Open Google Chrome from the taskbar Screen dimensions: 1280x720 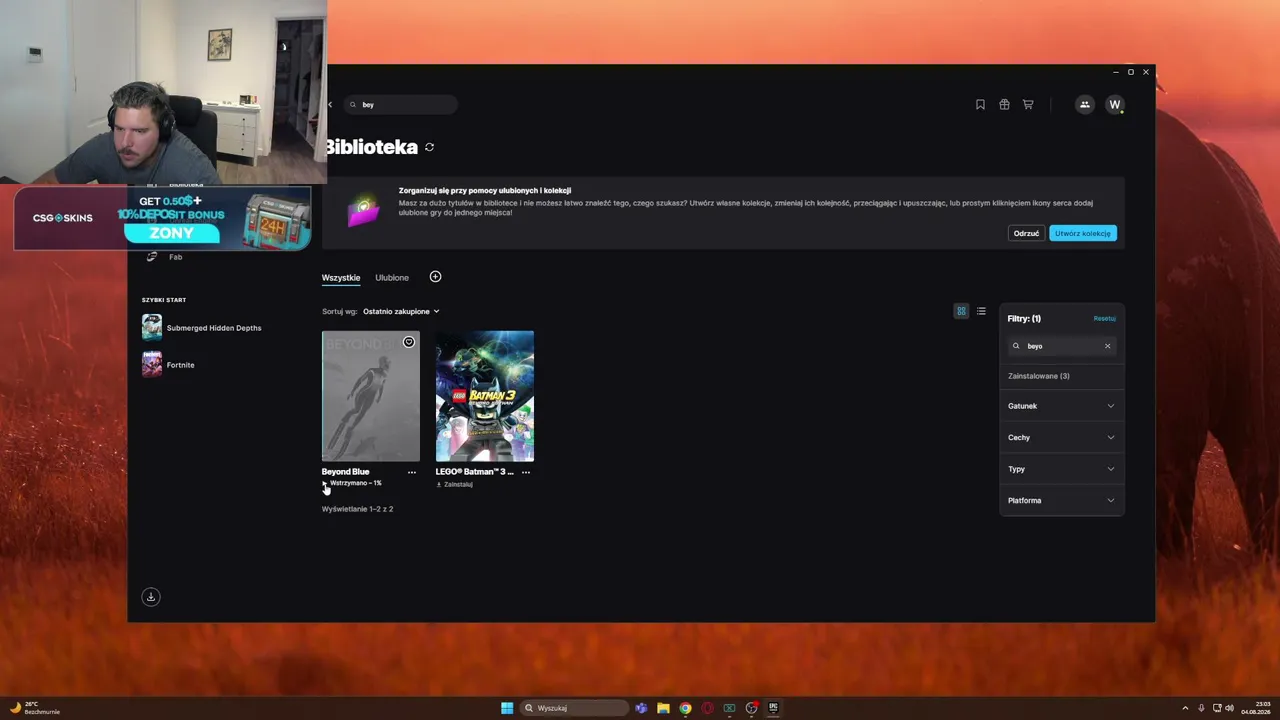pos(685,708)
